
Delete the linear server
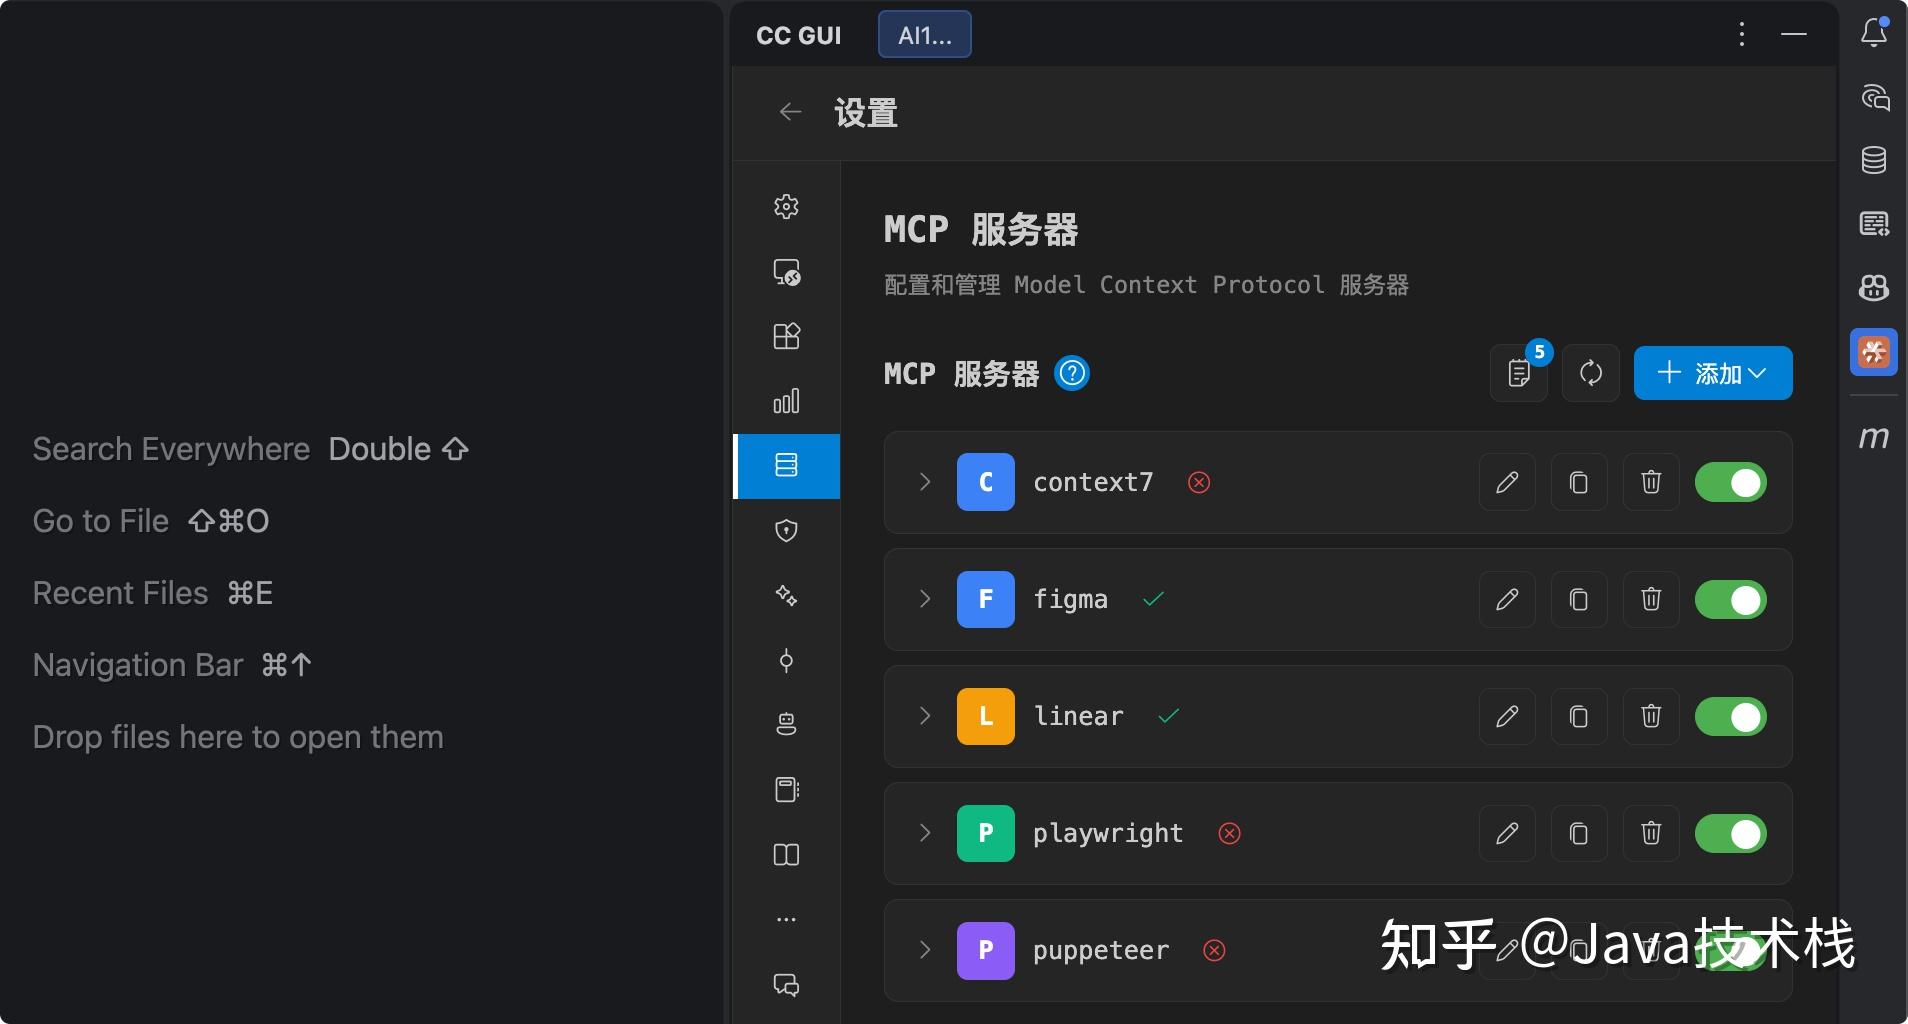pyautogui.click(x=1651, y=716)
